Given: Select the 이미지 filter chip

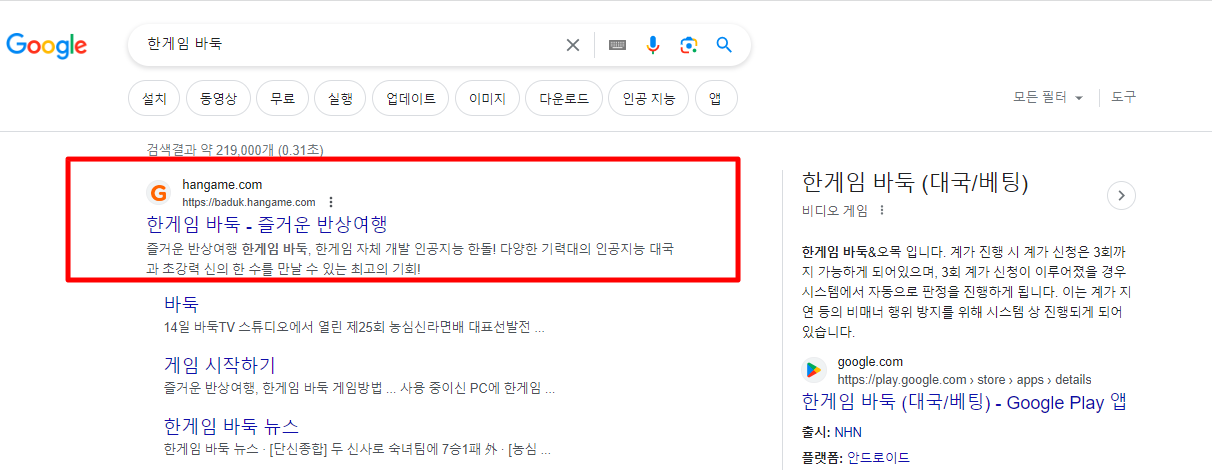Looking at the screenshot, I should pos(487,99).
